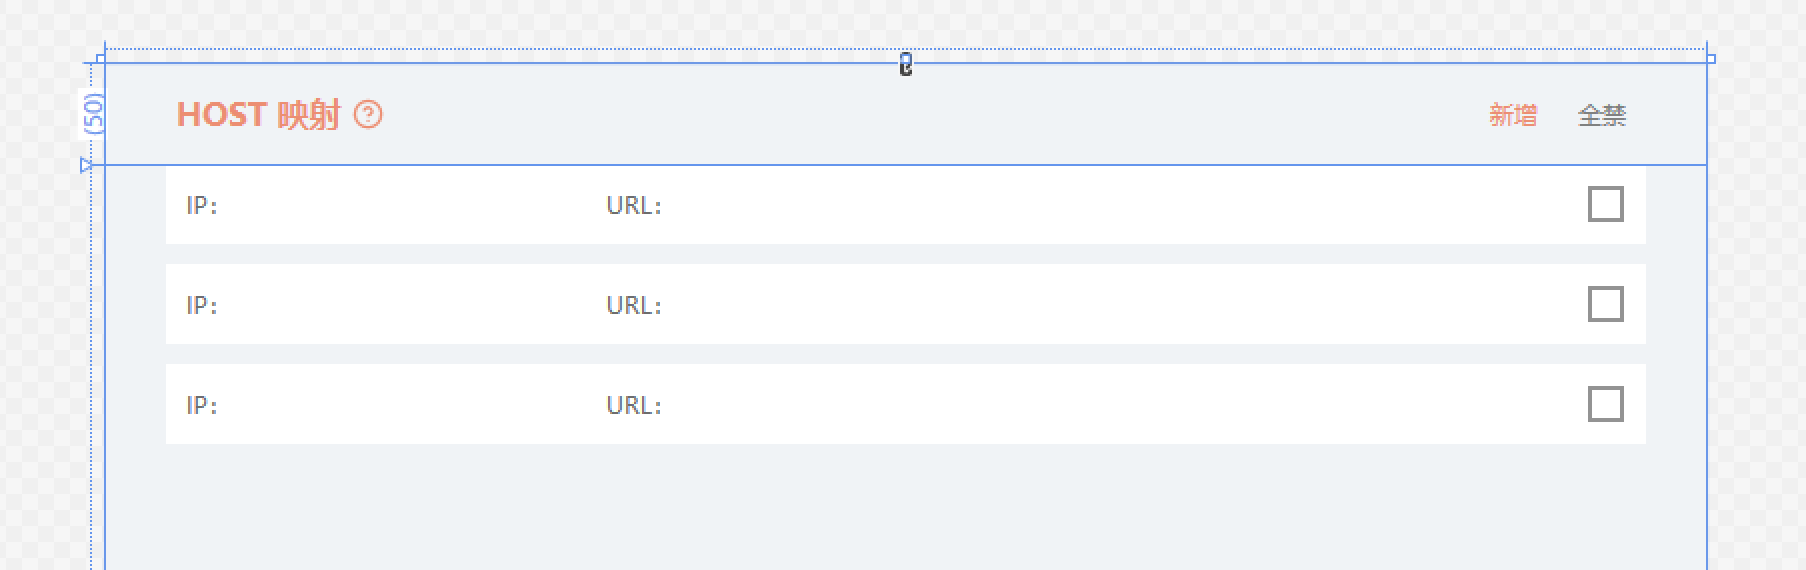This screenshot has width=1806, height=570.
Task: Open the help icon beside HOST 映射
Action: [x=368, y=115]
